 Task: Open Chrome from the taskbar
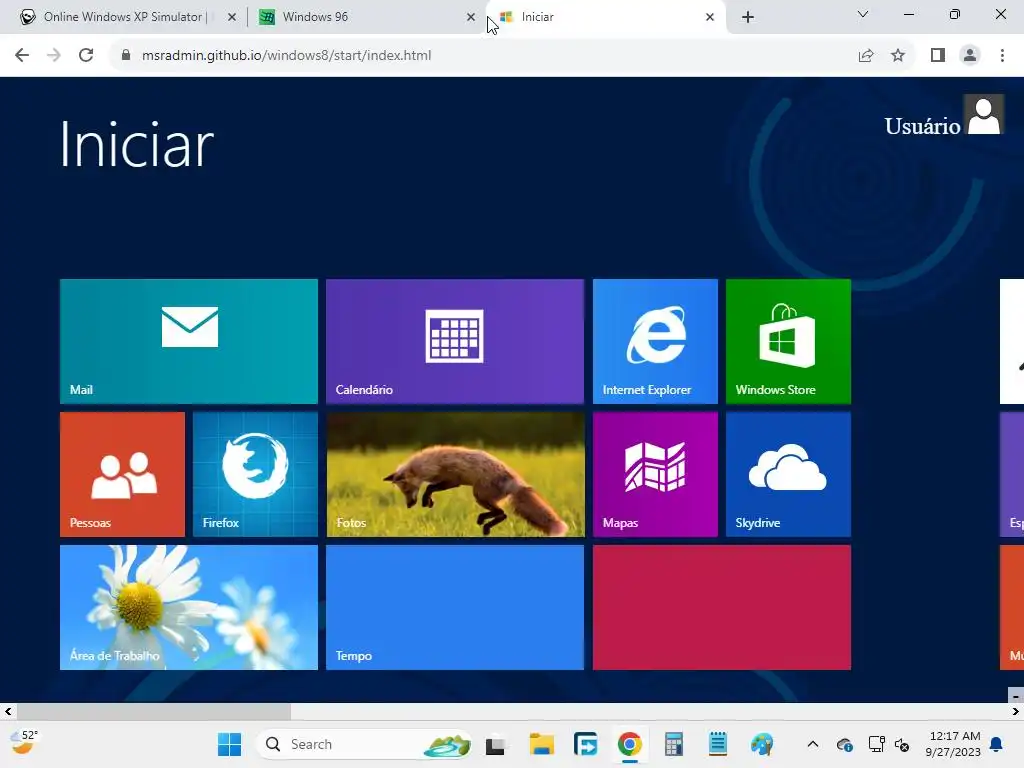(x=630, y=744)
